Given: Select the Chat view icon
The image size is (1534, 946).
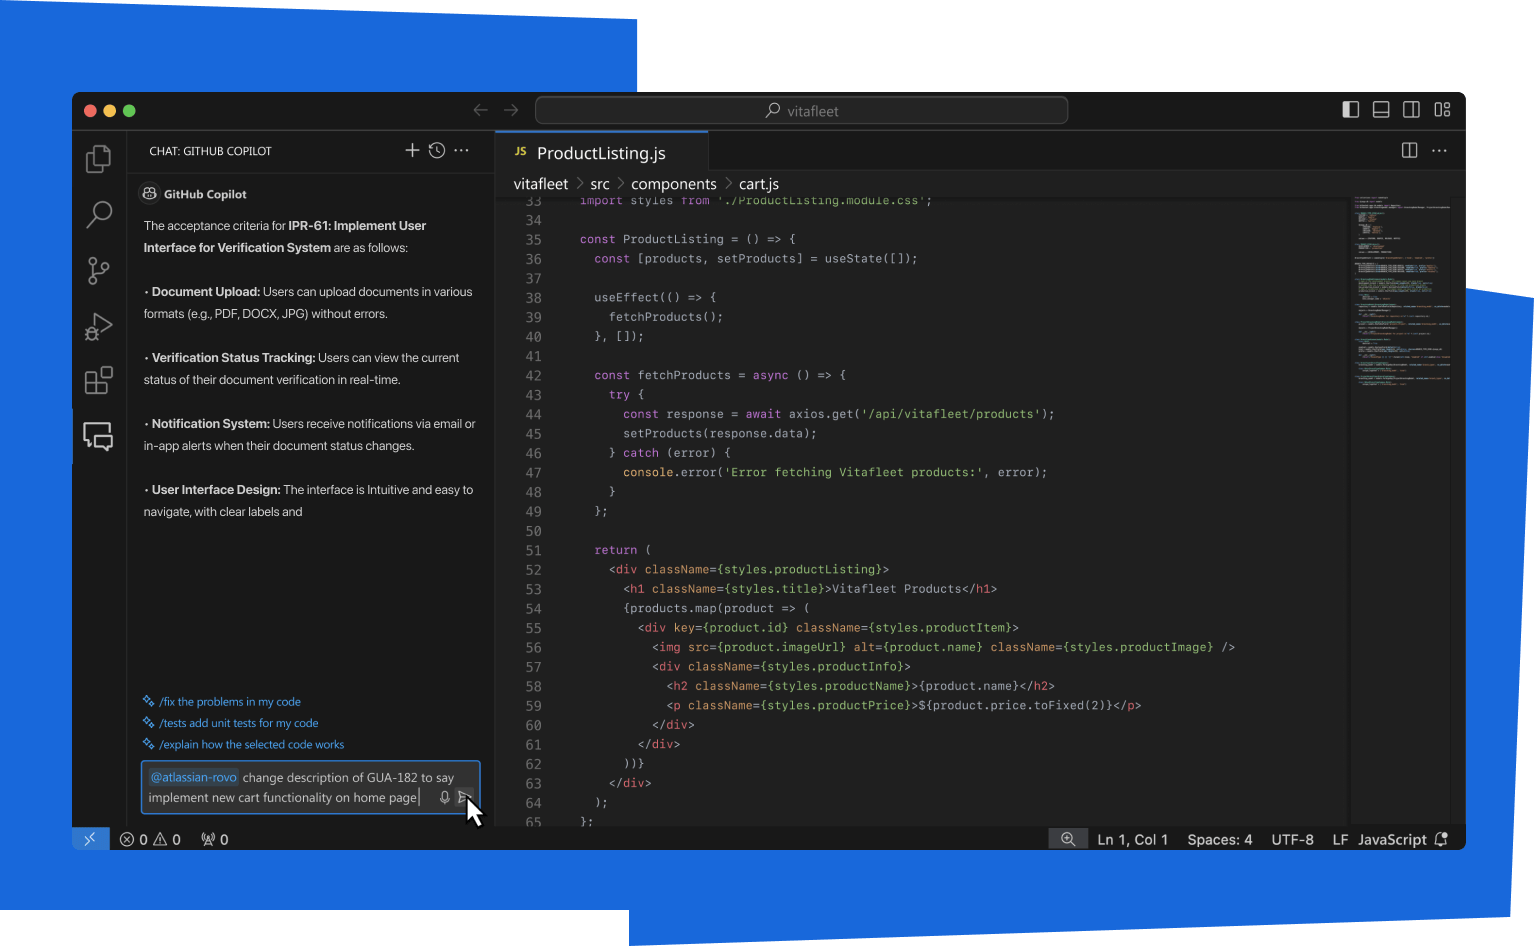Looking at the screenshot, I should click(98, 436).
